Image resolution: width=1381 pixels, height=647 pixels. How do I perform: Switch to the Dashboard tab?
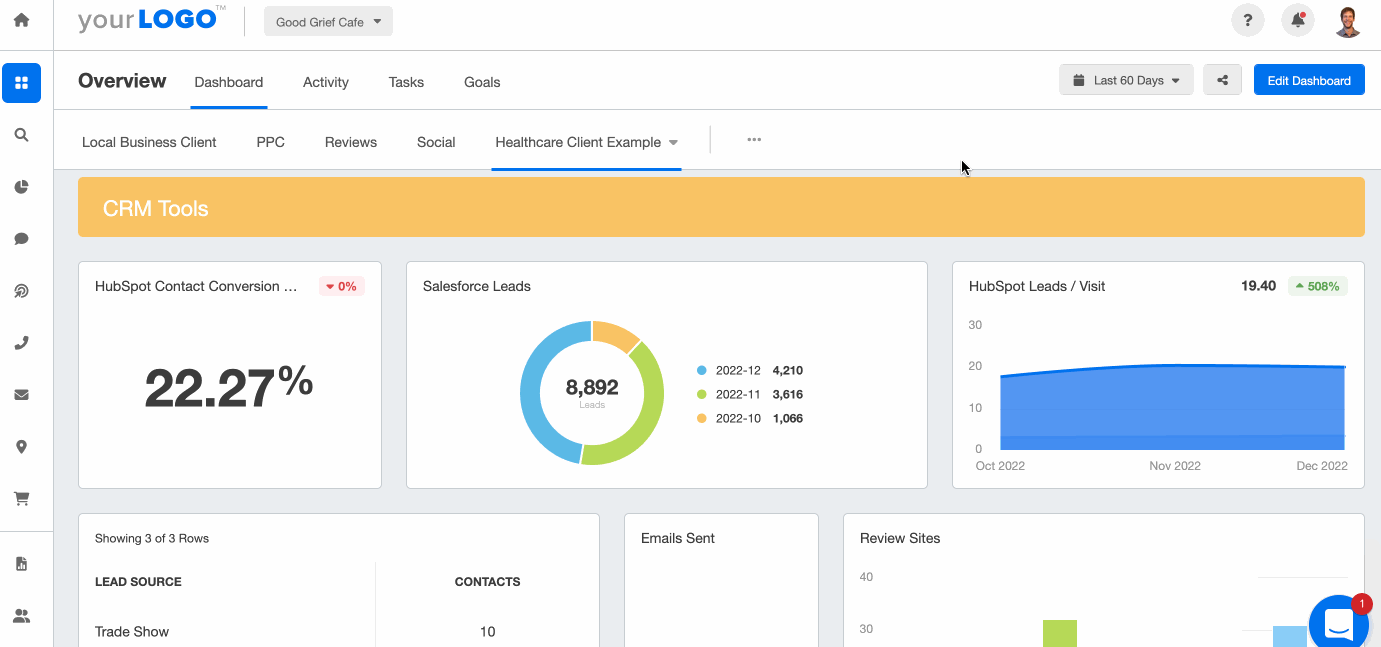tap(229, 82)
